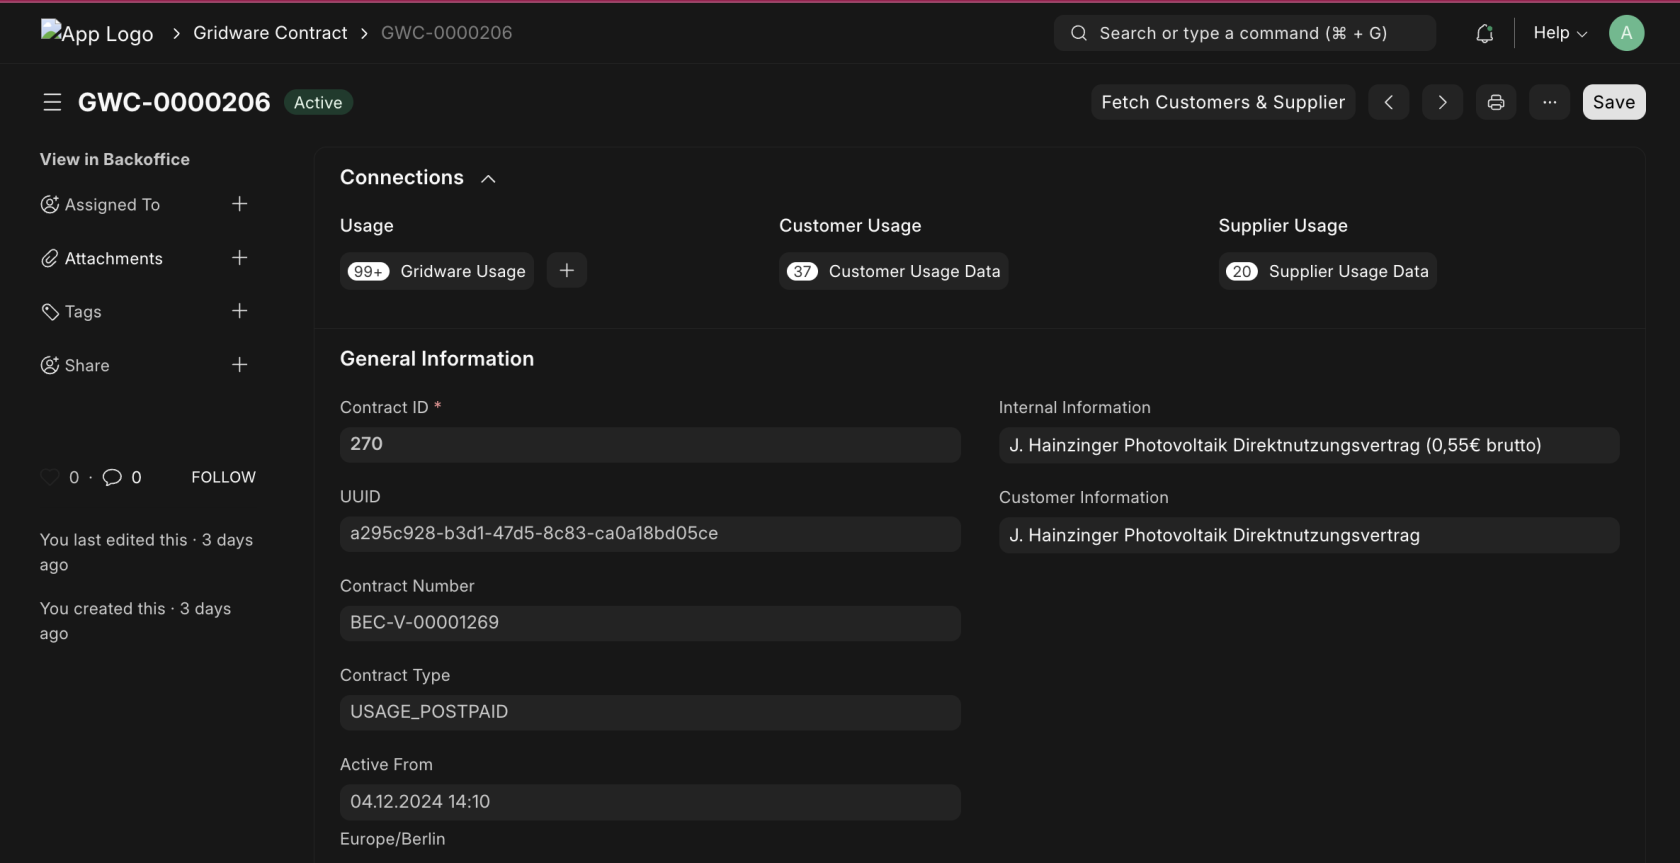
Task: Click the Europe/Berlin timezone text
Action: (392, 839)
